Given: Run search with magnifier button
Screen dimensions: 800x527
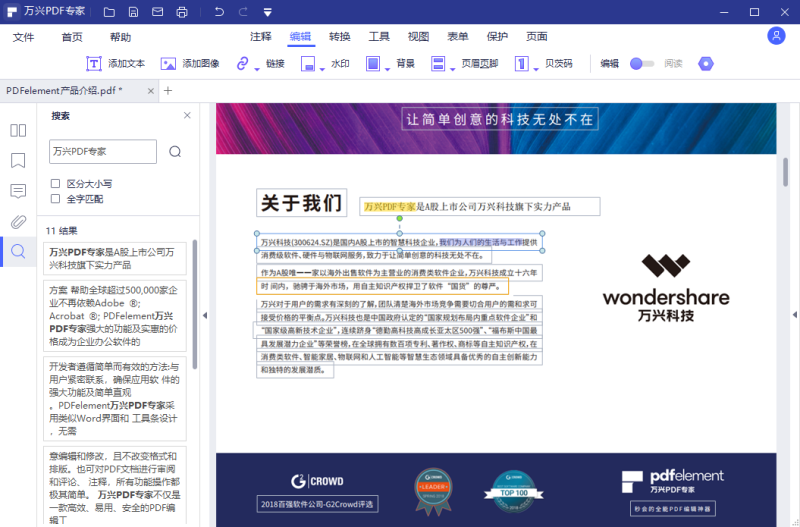Looking at the screenshot, I should [x=175, y=152].
